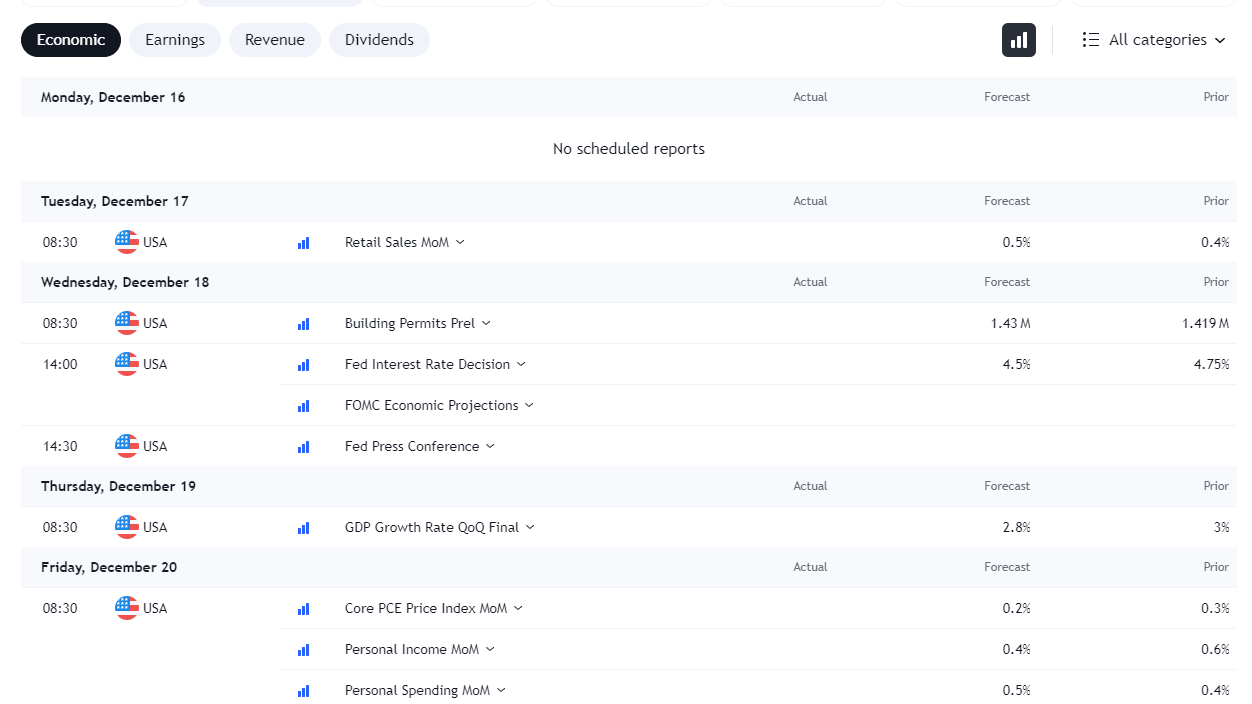Click the Tuesday, December 17 date header
This screenshot has height=704, width=1252.
click(115, 201)
